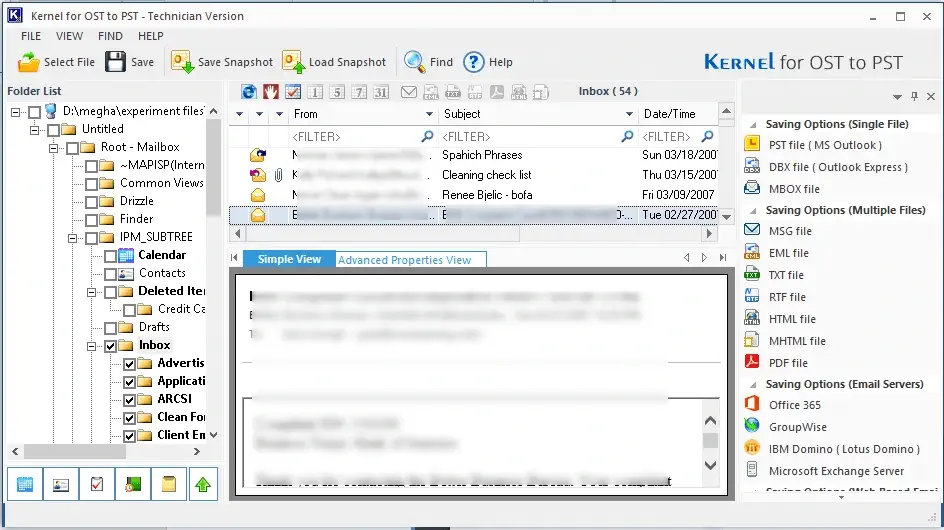
Task: Click the Save Snapshot icon
Action: tap(182, 62)
